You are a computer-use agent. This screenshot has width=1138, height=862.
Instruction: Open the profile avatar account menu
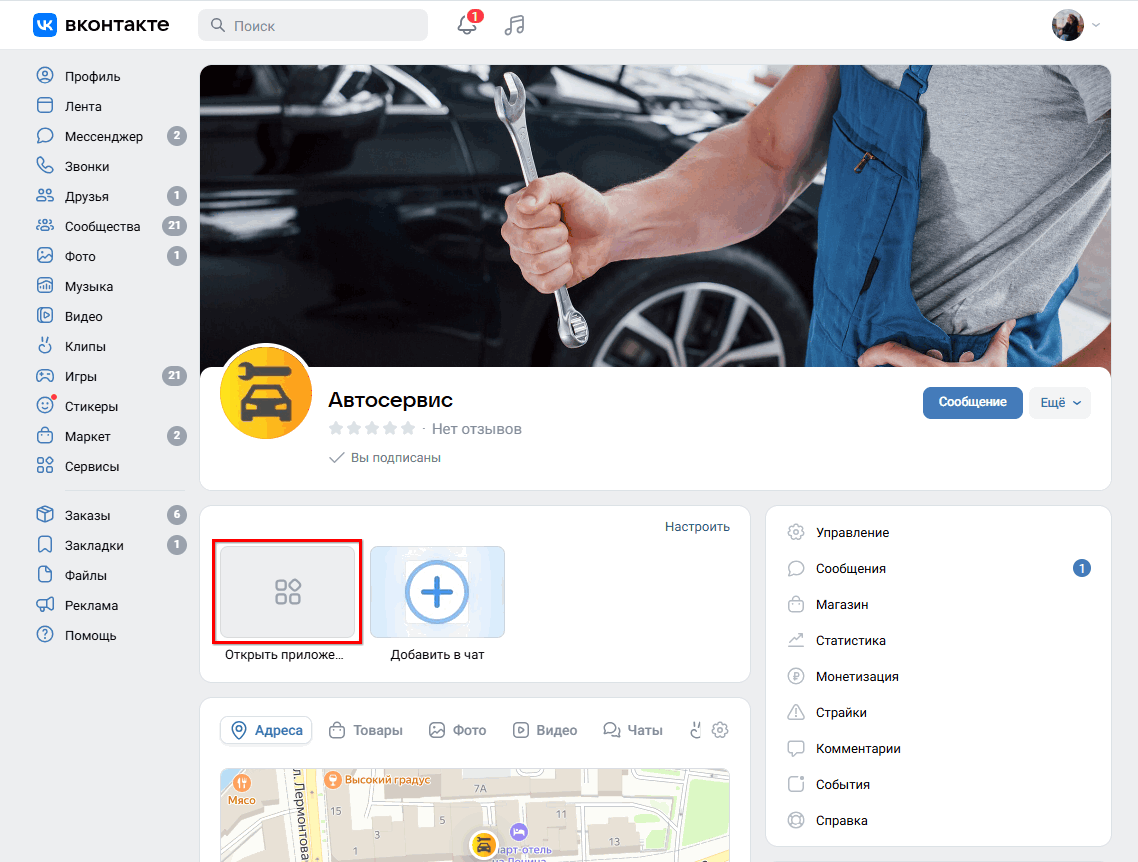pos(1075,25)
